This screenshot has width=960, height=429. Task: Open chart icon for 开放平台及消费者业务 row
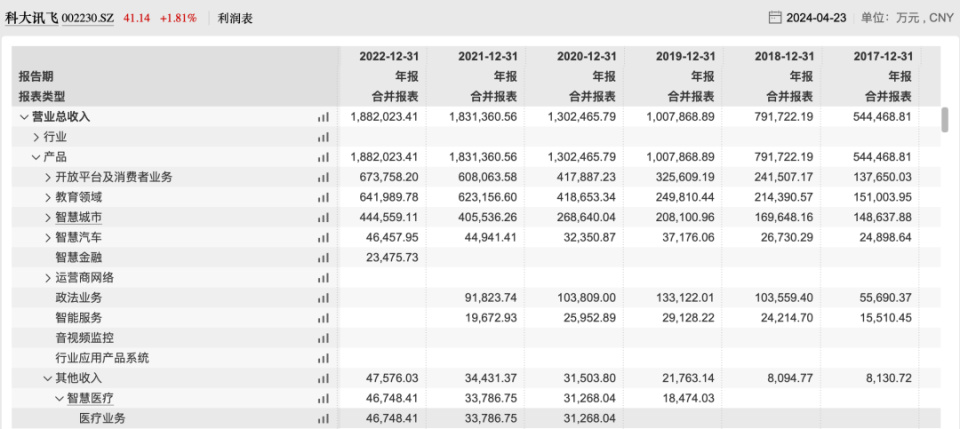323,177
